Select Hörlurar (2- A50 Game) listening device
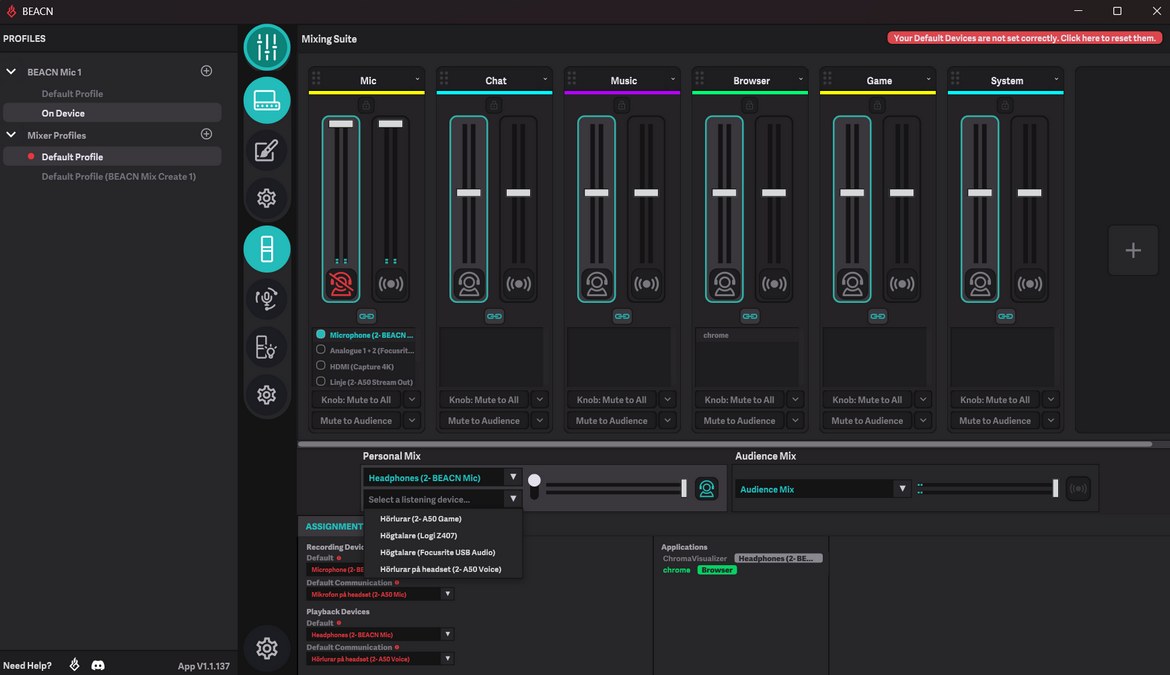Screen dimensions: 1170x675 pos(420,519)
